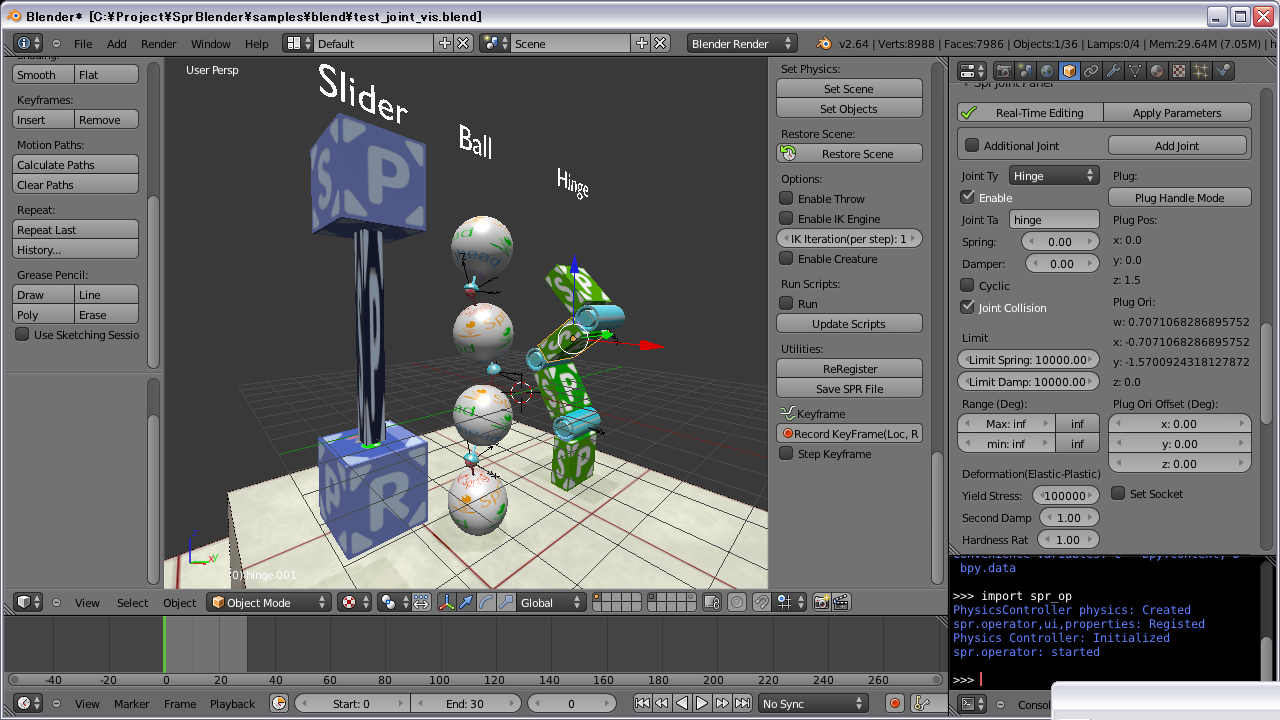The width and height of the screenshot is (1280, 720).
Task: Open the Object Mode selector dropdown
Action: [269, 602]
